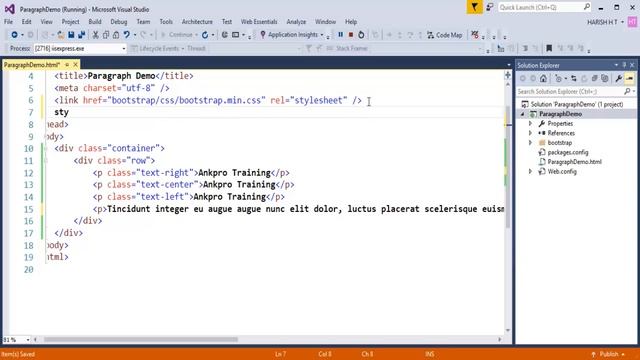Collapse the ParagraphDemo project node

click(x=523, y=114)
